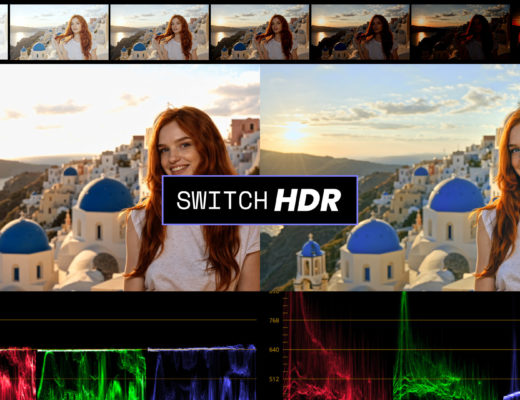The image size is (520, 400).
Task: Select the darkest sunset filmstrip thumbnail
Action: [460, 32]
